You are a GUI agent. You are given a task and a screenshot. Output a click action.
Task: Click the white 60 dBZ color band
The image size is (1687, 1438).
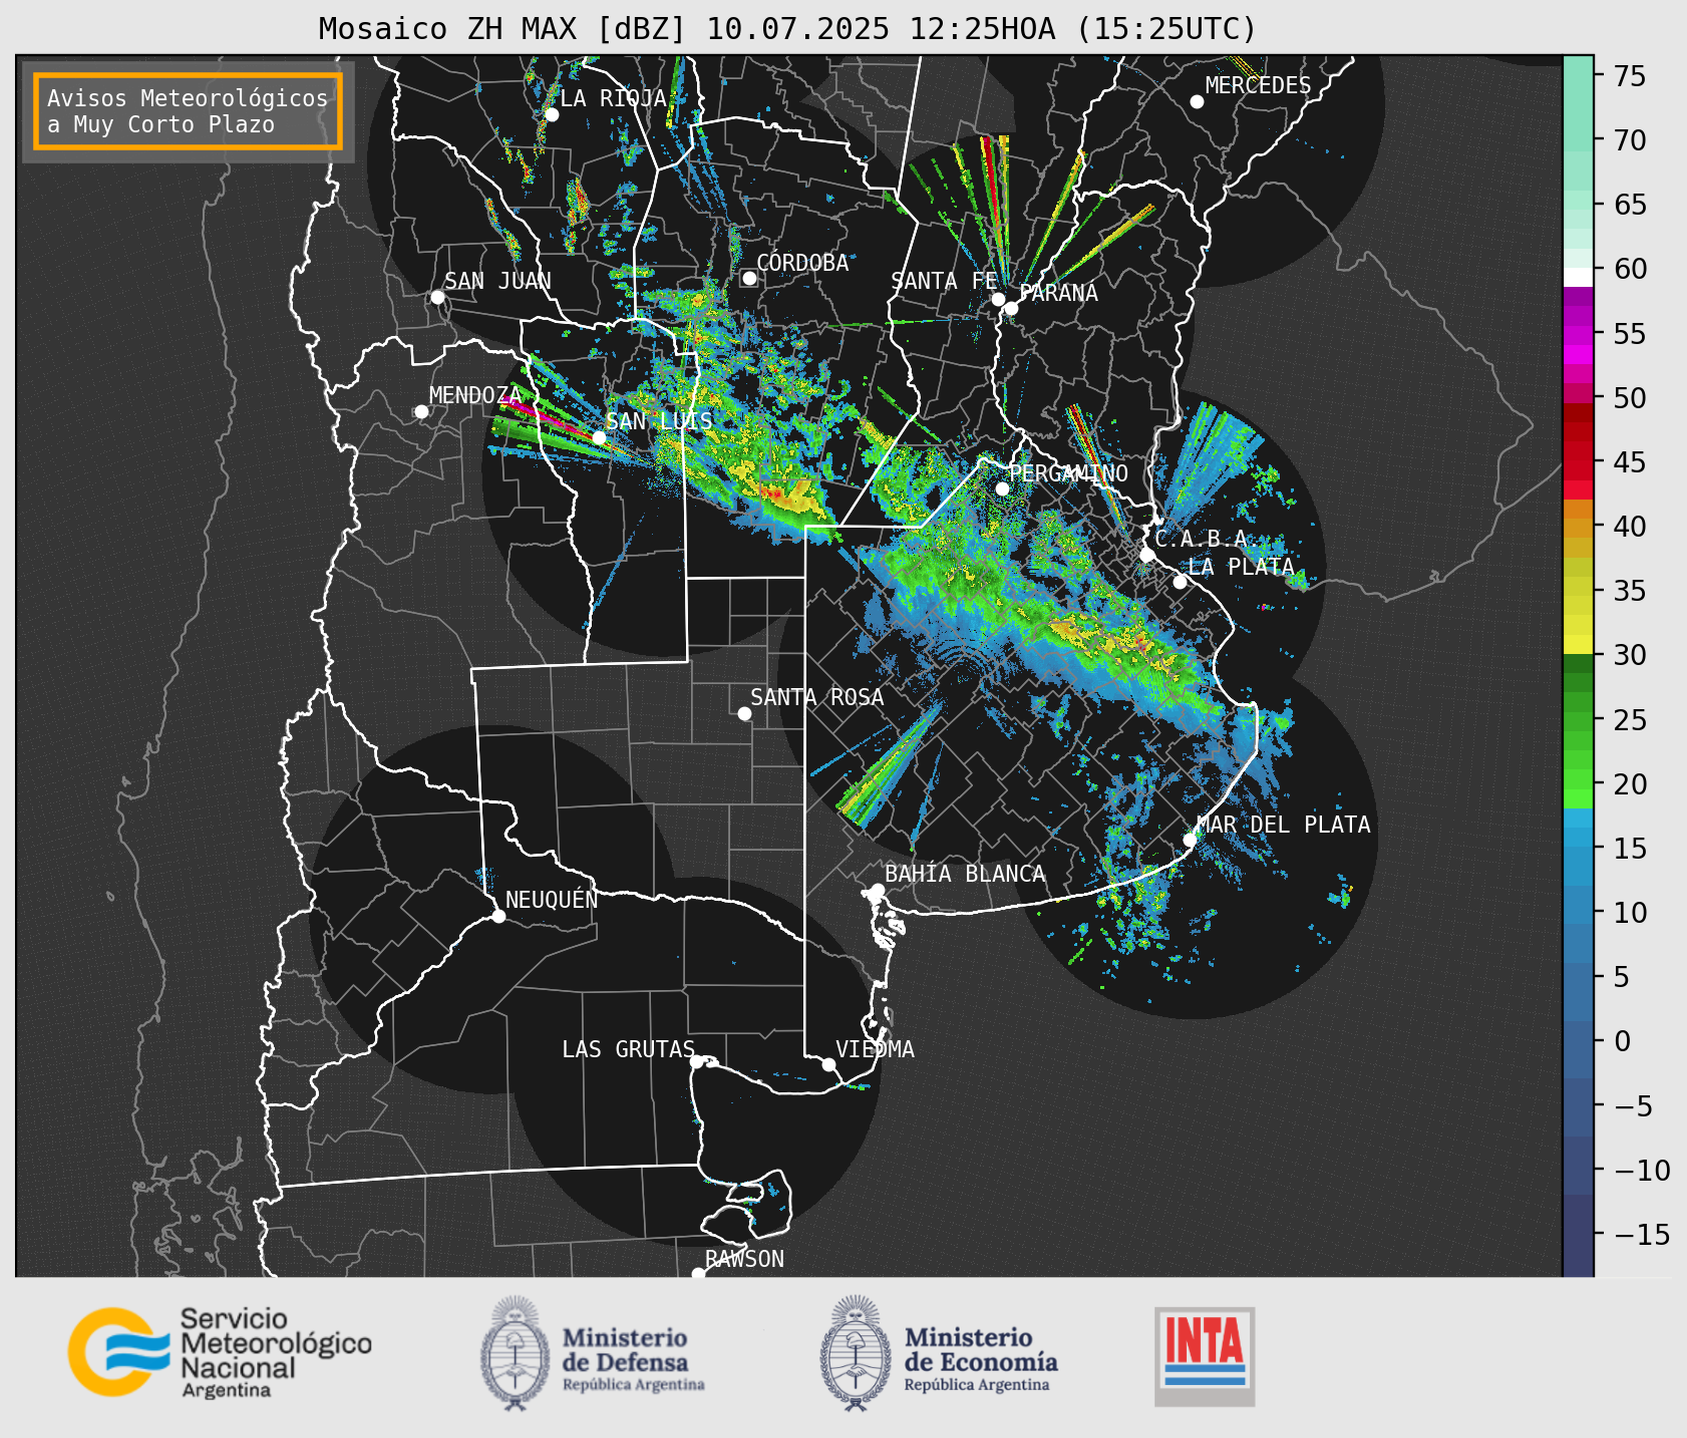click(1578, 277)
